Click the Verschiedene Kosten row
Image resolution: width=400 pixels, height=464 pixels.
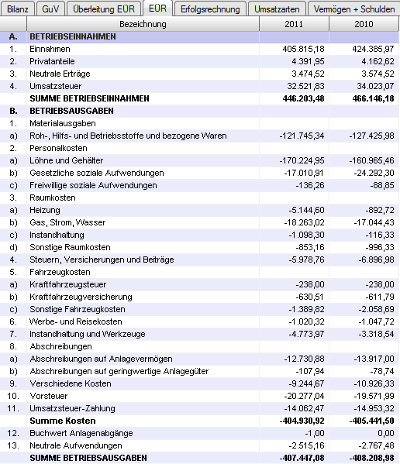click(x=199, y=384)
